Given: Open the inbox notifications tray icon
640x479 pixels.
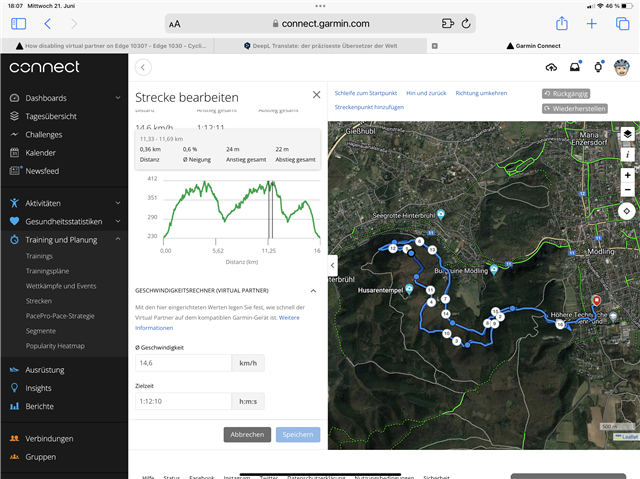Looking at the screenshot, I should click(x=575, y=67).
